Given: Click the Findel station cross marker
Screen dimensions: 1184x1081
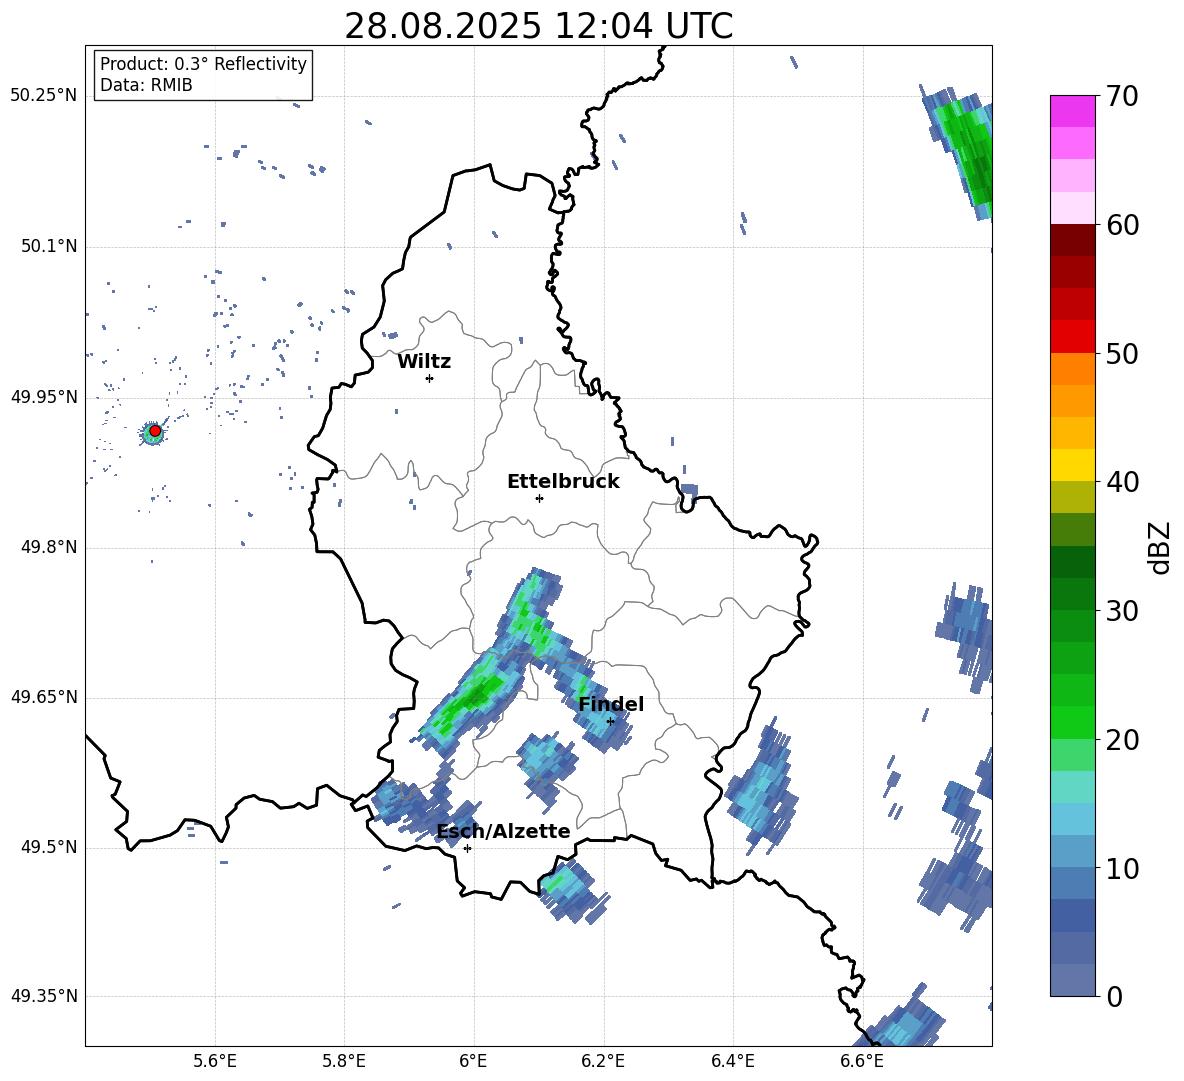Looking at the screenshot, I should click(x=610, y=722).
